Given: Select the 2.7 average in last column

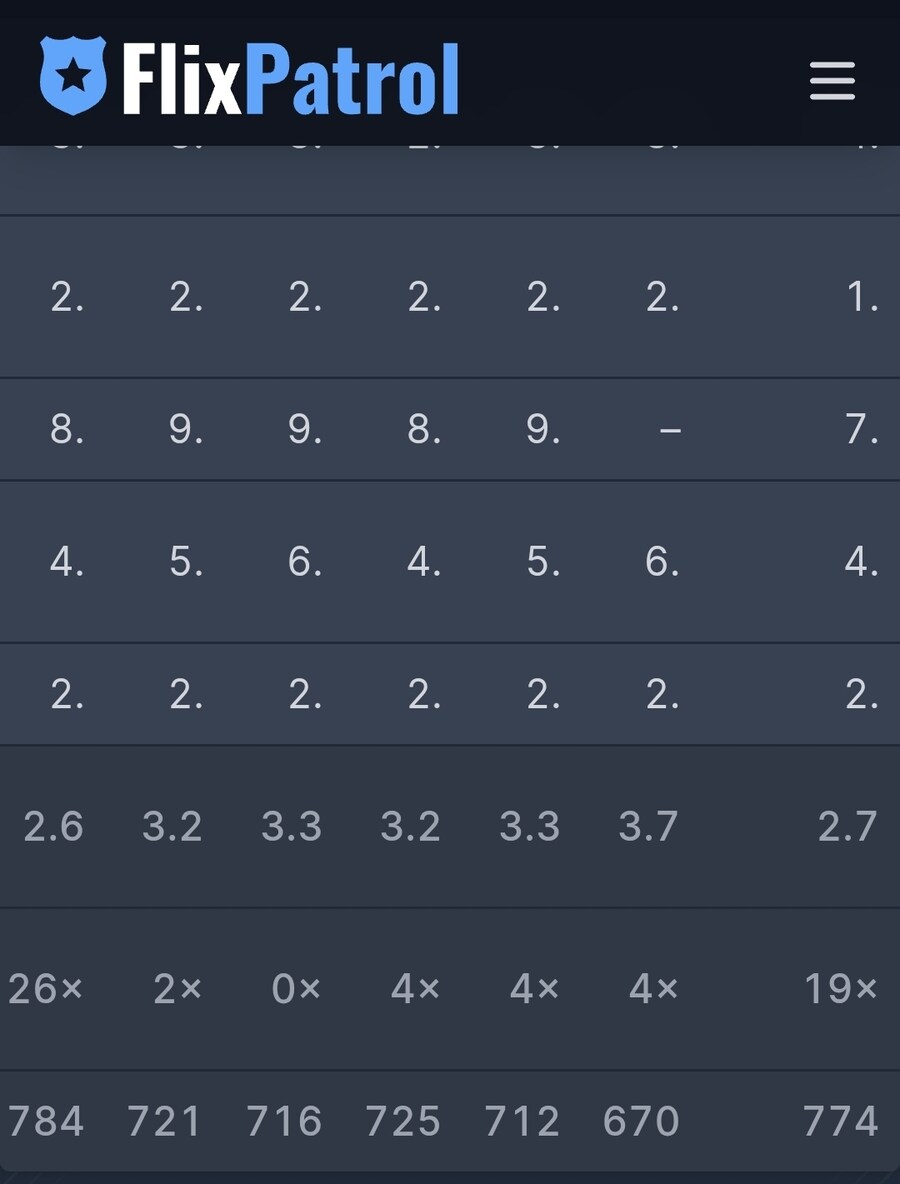Looking at the screenshot, I should (847, 826).
